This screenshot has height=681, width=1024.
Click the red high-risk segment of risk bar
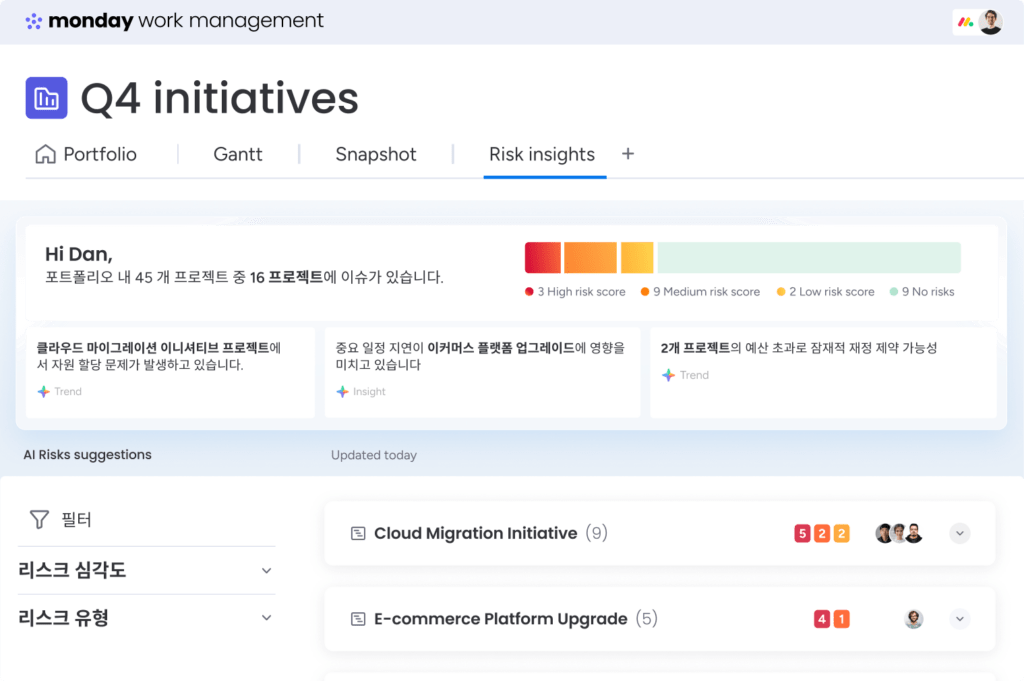pyautogui.click(x=542, y=258)
